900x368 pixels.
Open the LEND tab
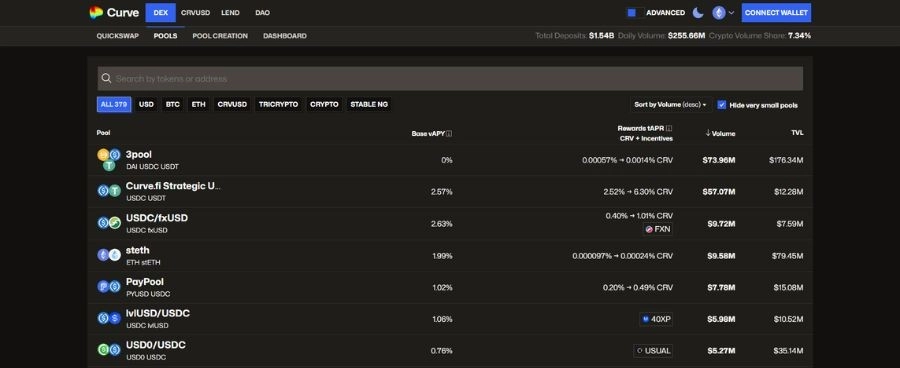tap(230, 13)
